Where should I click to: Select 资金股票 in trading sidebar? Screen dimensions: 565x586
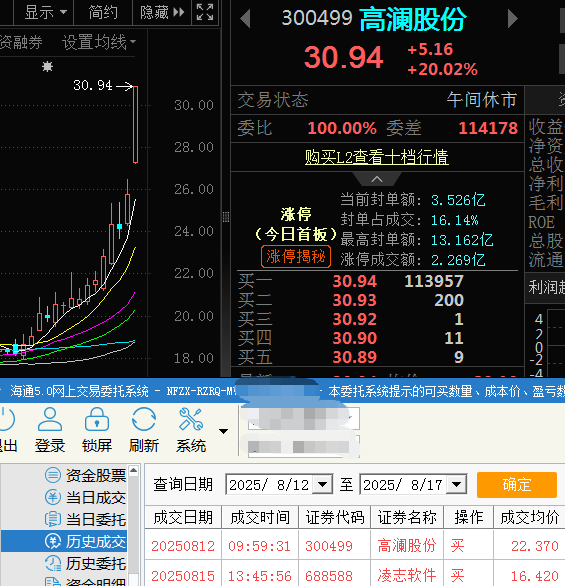pos(86,475)
